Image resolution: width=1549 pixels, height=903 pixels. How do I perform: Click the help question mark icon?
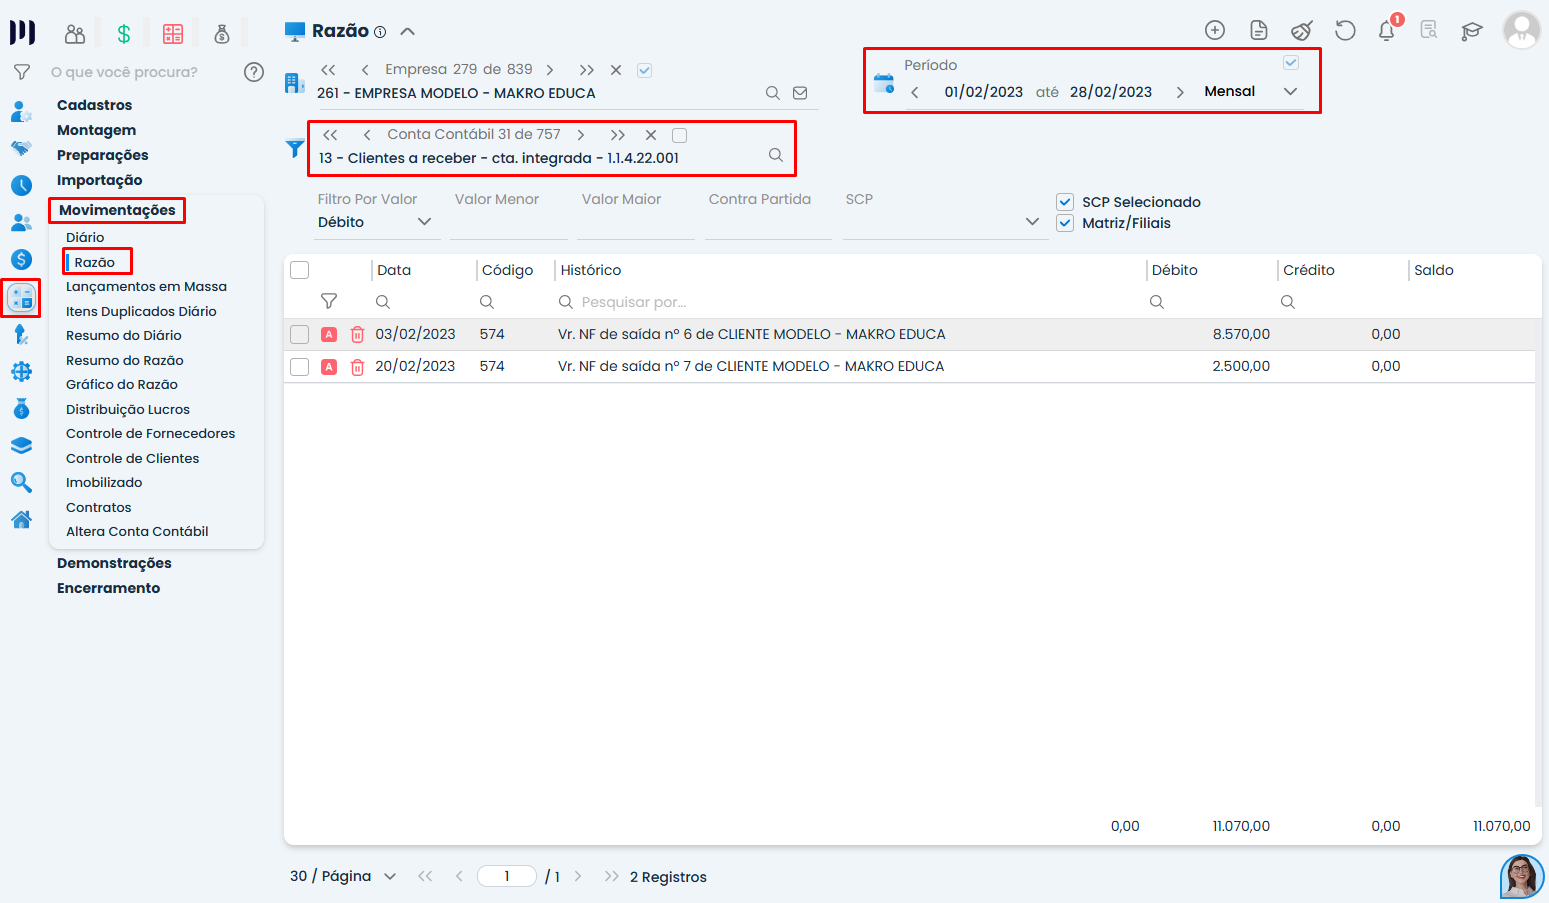[254, 72]
